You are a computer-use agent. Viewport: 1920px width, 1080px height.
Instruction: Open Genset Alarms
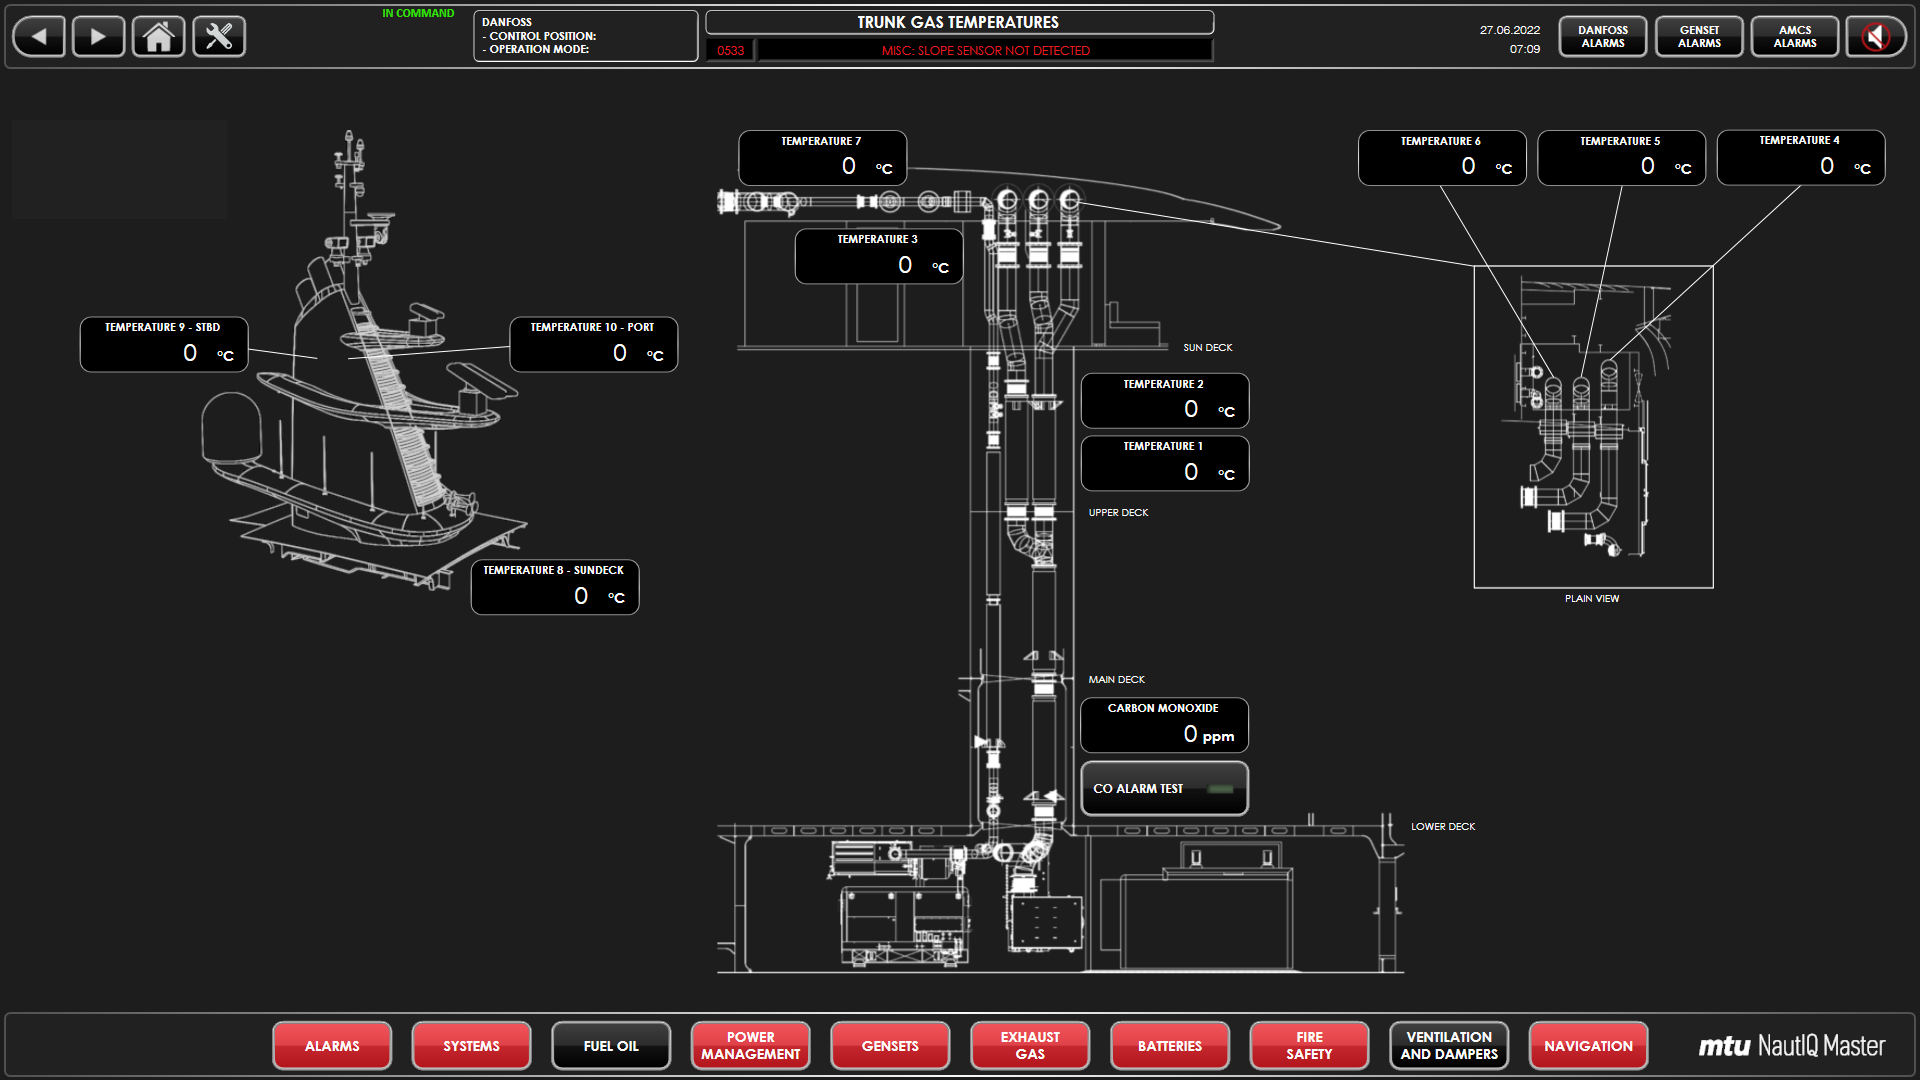point(1699,37)
